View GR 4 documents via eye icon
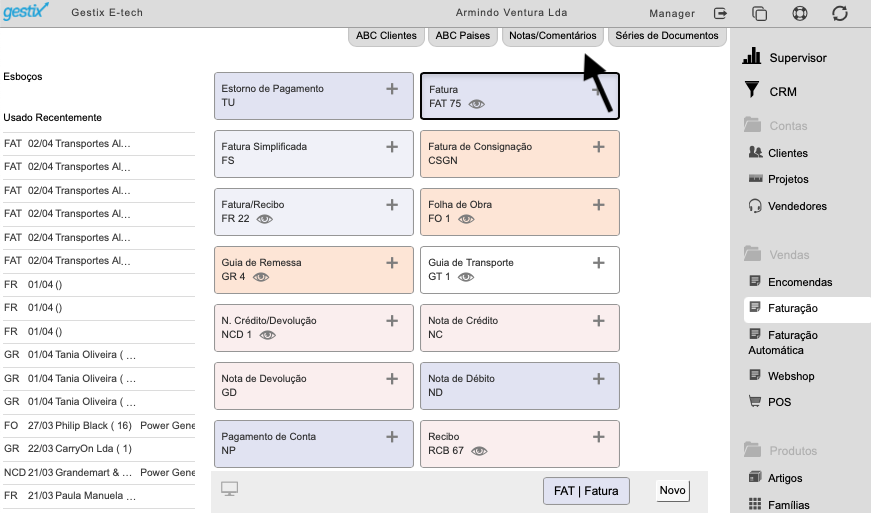Screen dimensions: 871x513 pos(261,276)
